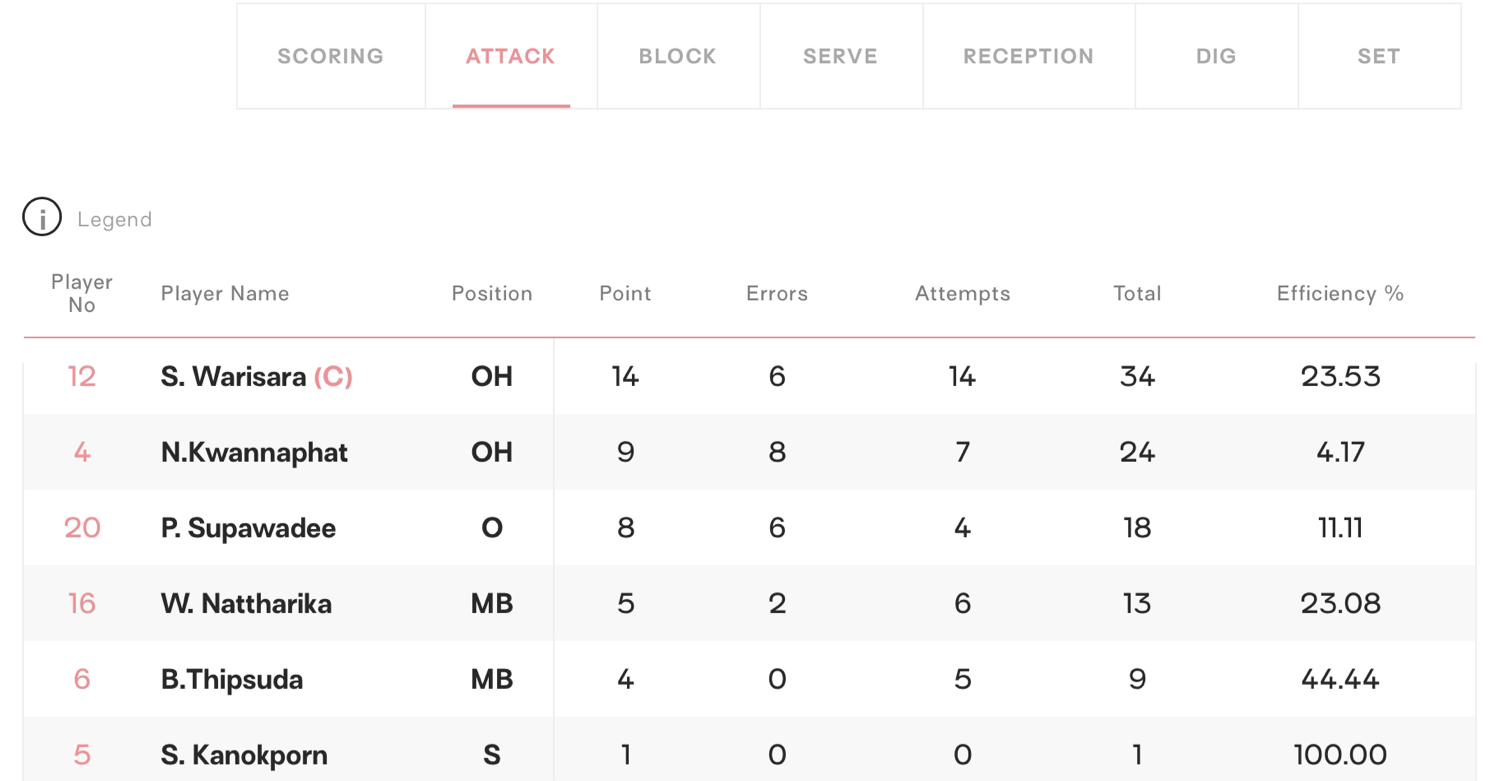Open the Set tab

tap(1379, 56)
